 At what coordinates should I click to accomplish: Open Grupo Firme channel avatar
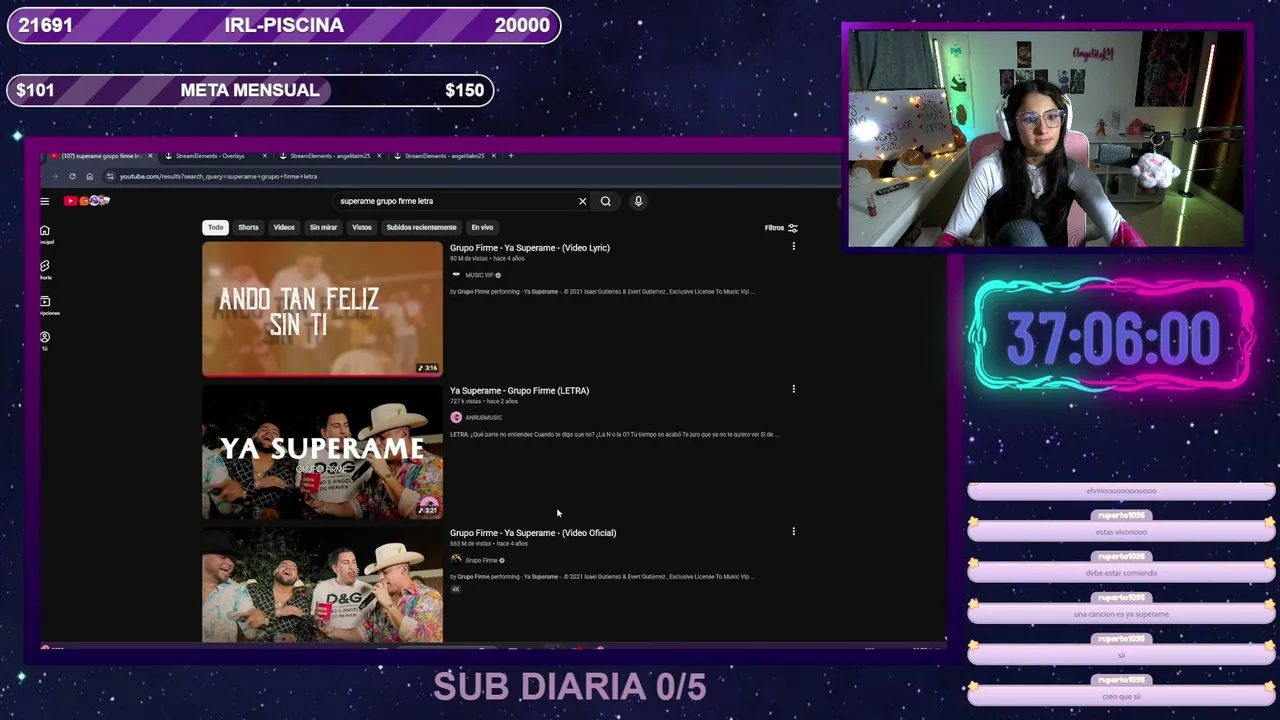(x=456, y=560)
